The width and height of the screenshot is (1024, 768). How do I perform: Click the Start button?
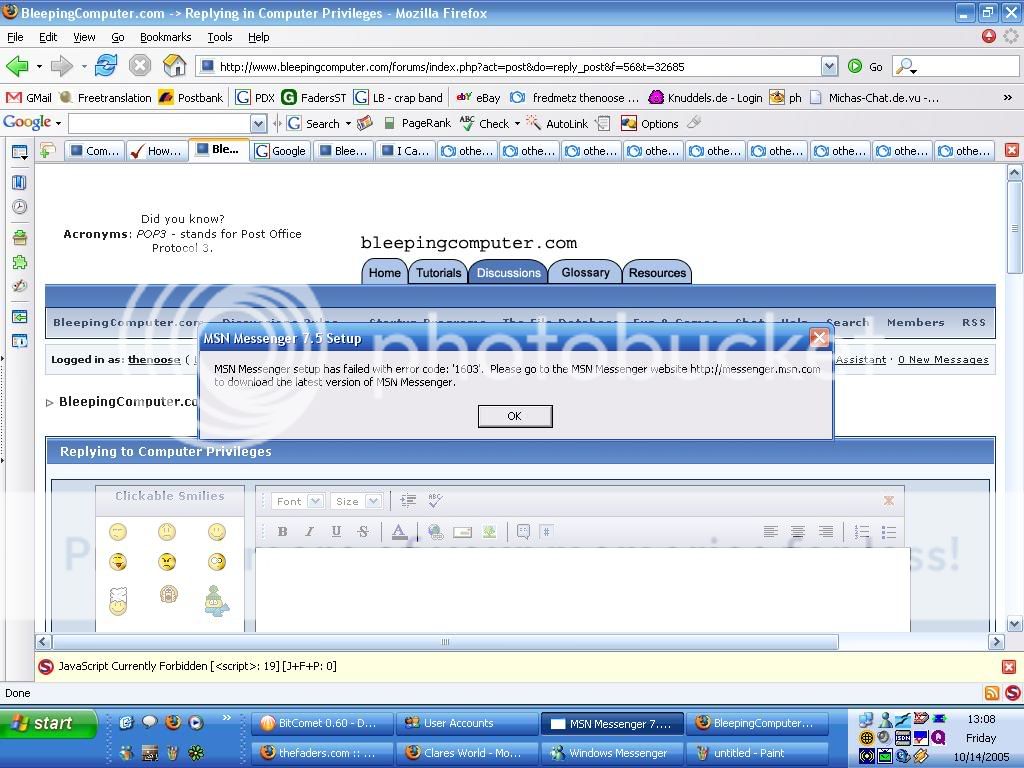pyautogui.click(x=48, y=724)
